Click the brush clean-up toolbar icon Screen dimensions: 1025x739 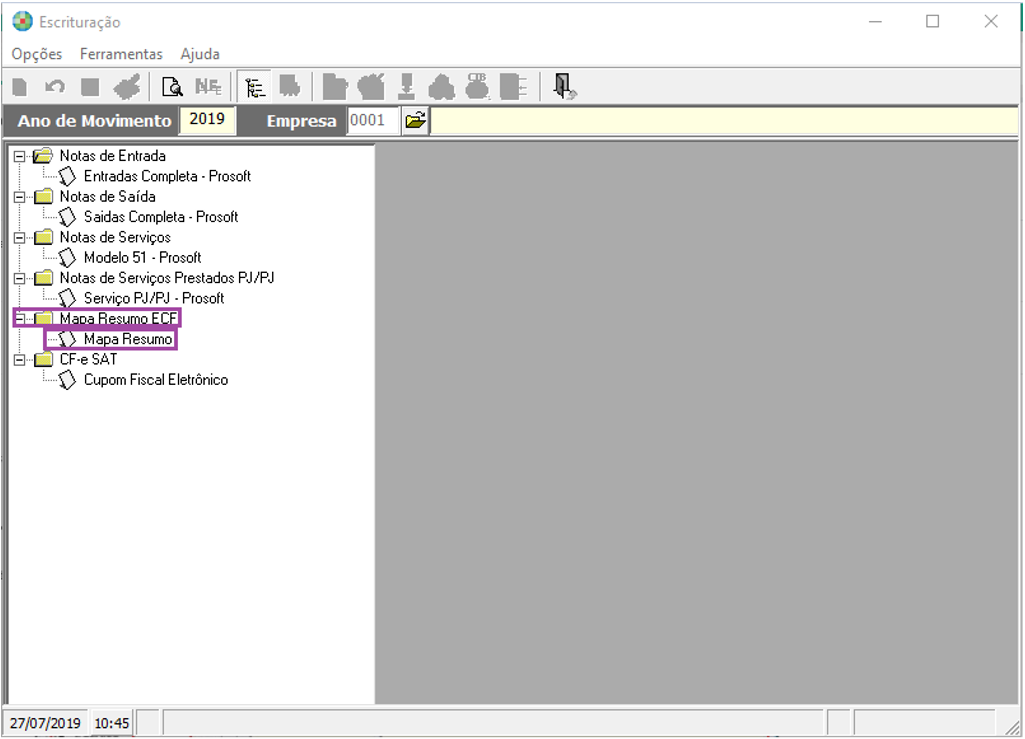[x=127, y=87]
